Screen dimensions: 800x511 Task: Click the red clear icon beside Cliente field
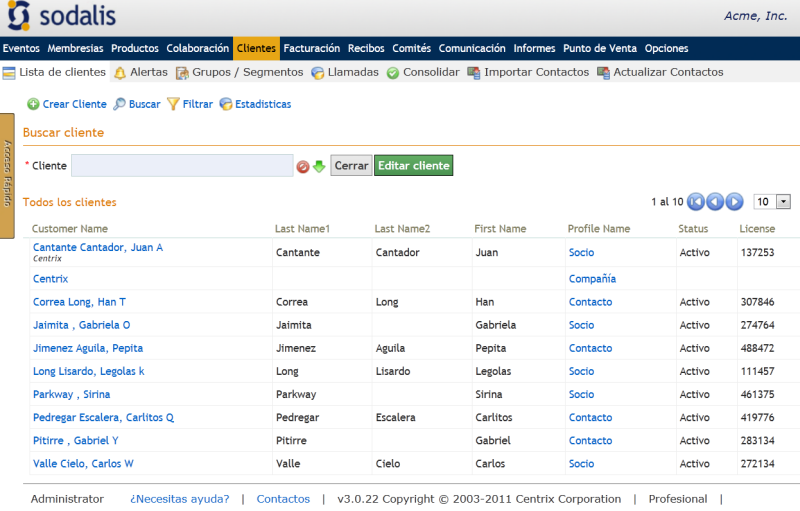coord(303,166)
